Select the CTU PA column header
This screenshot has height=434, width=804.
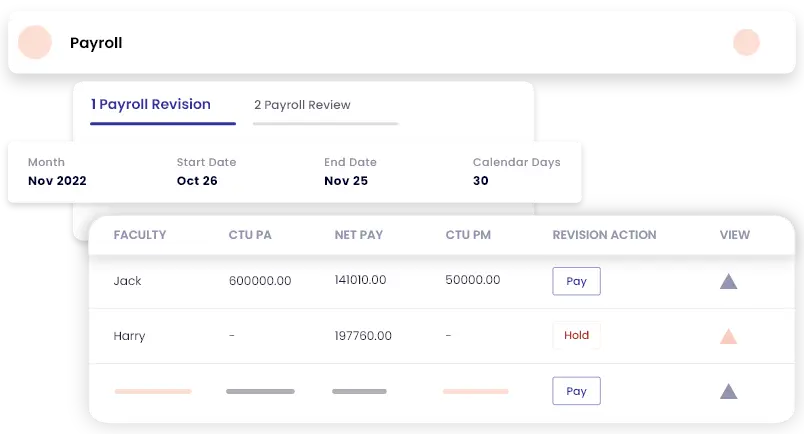point(250,235)
